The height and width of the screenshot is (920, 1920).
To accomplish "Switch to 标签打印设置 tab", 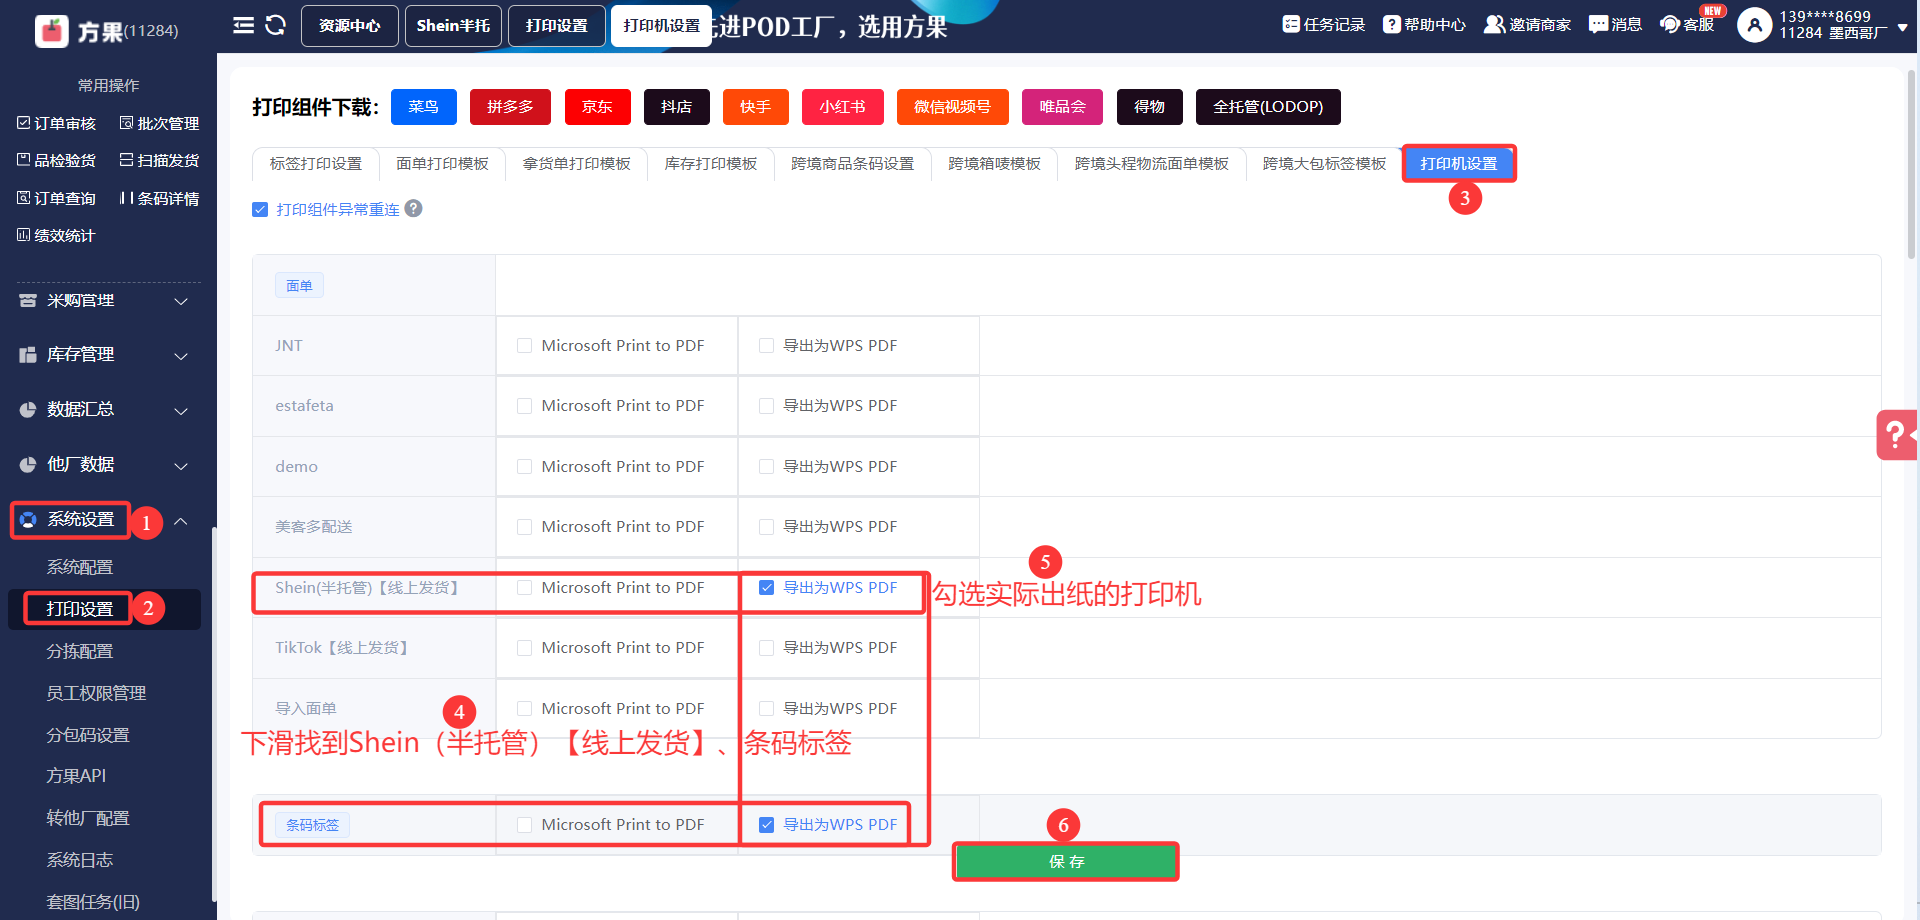I will 316,164.
